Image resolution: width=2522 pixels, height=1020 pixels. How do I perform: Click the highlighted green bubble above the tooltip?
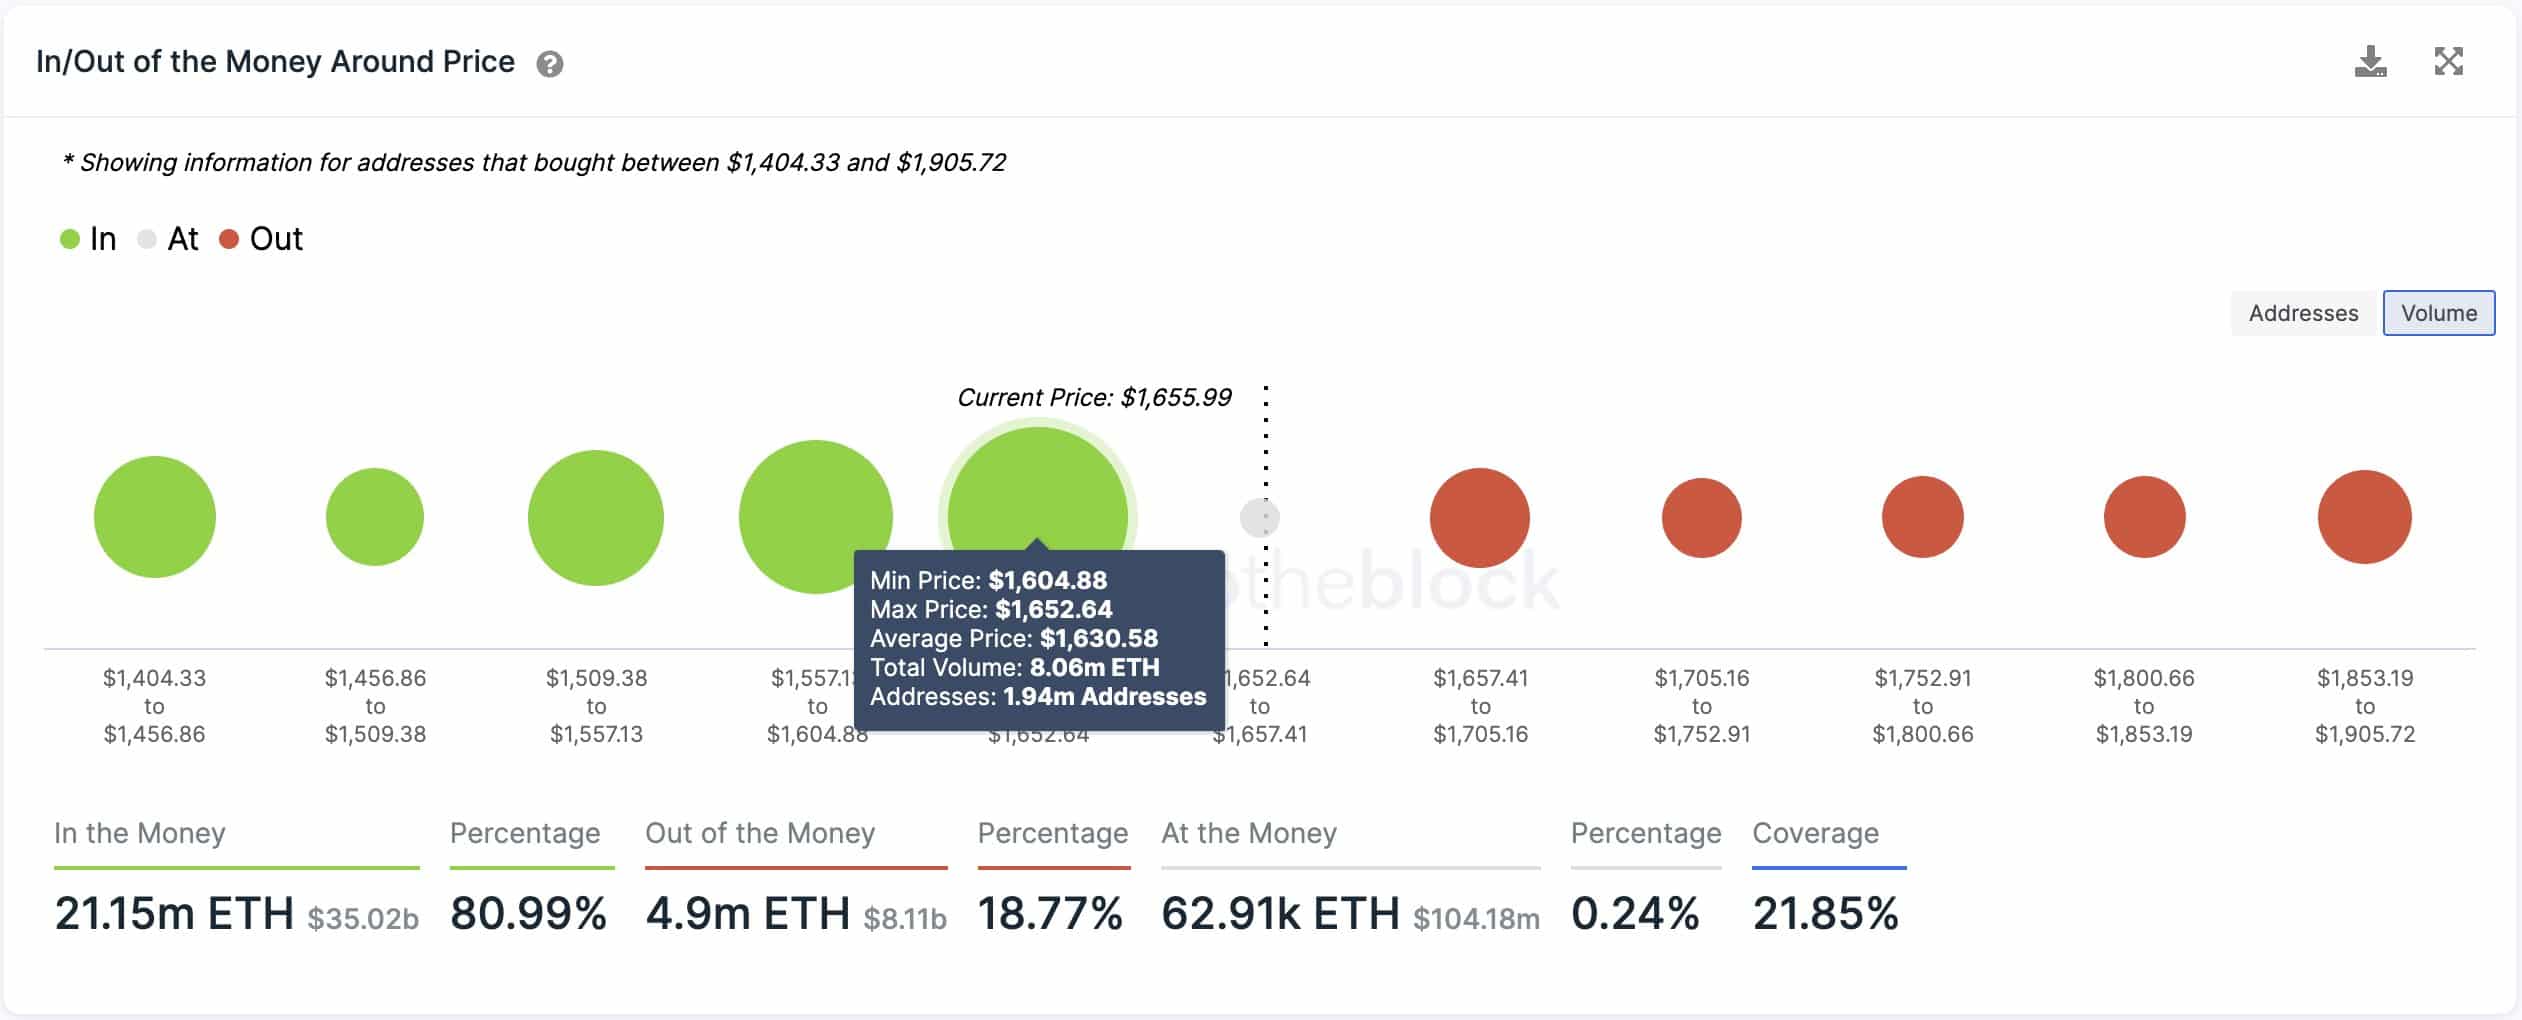pyautogui.click(x=1038, y=490)
